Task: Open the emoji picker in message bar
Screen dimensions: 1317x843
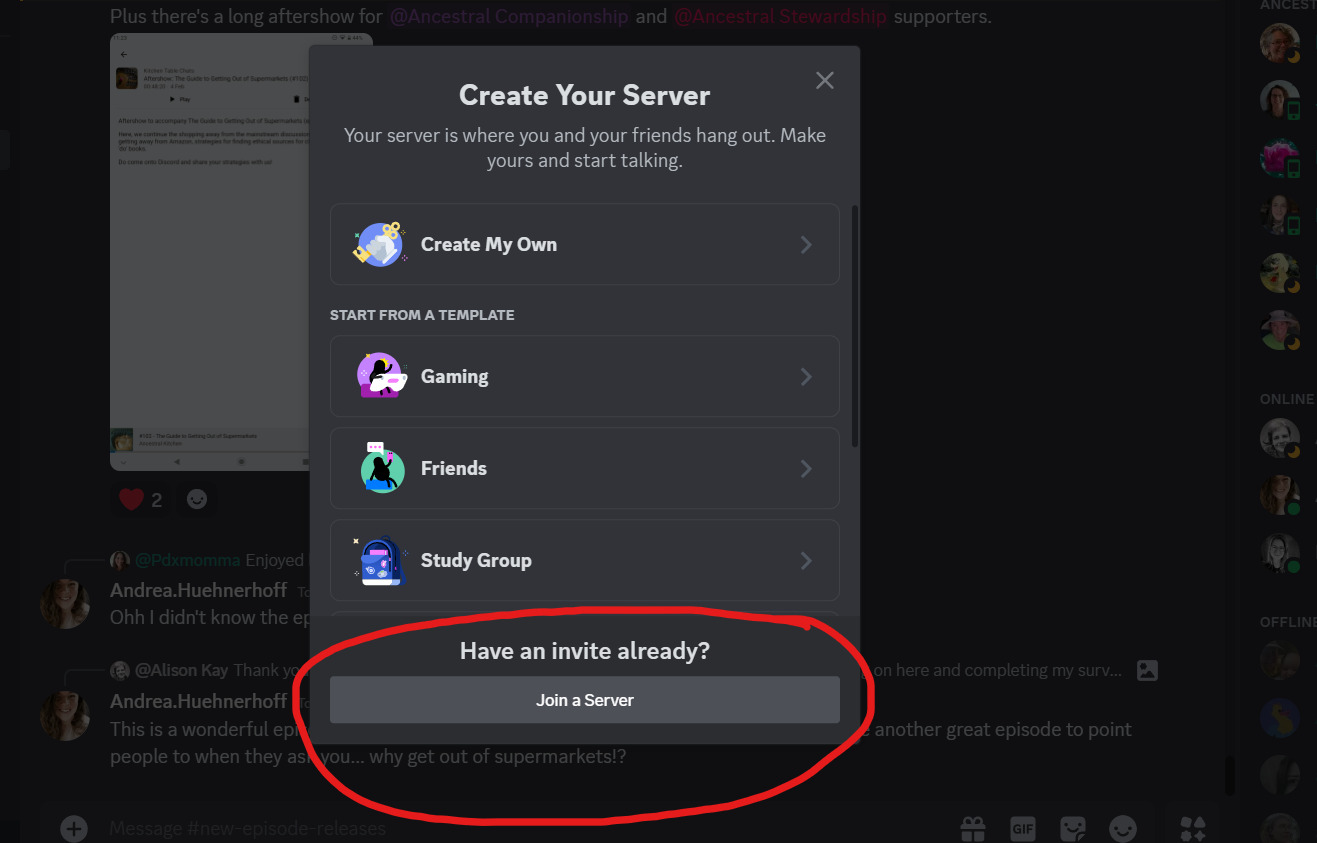Action: tap(1124, 828)
